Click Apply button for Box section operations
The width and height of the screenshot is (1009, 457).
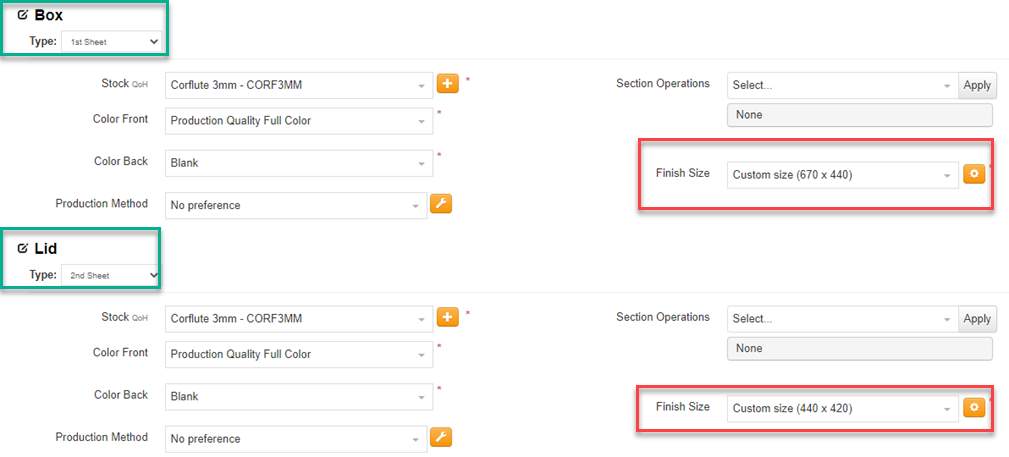(x=976, y=86)
